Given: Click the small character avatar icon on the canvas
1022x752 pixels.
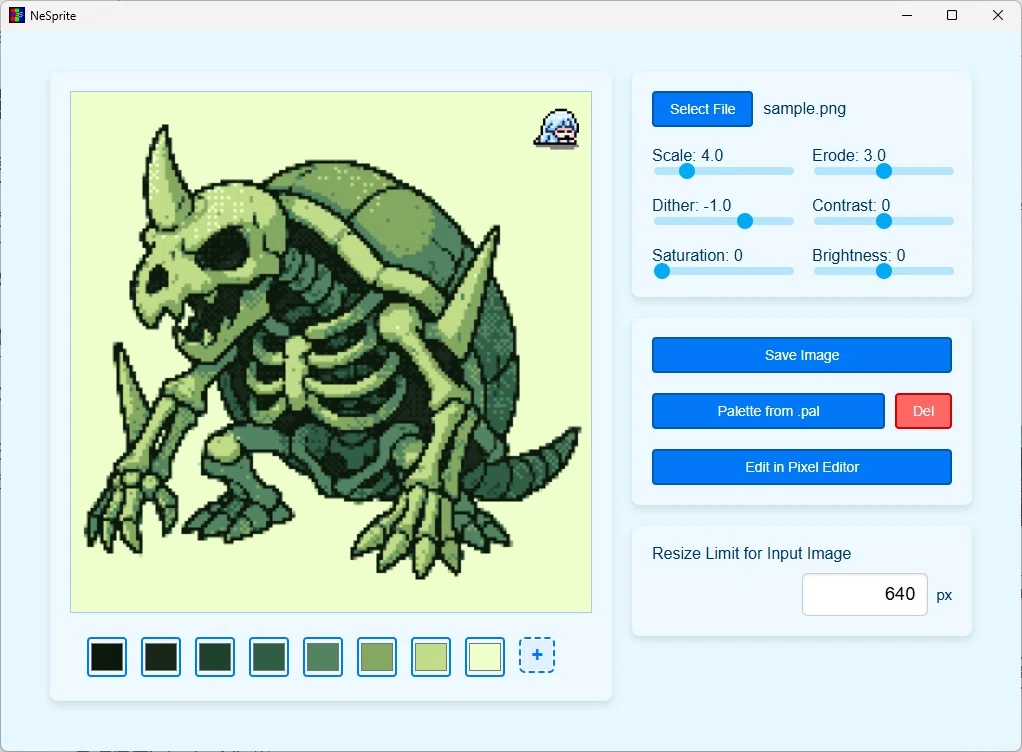Looking at the screenshot, I should point(557,129).
